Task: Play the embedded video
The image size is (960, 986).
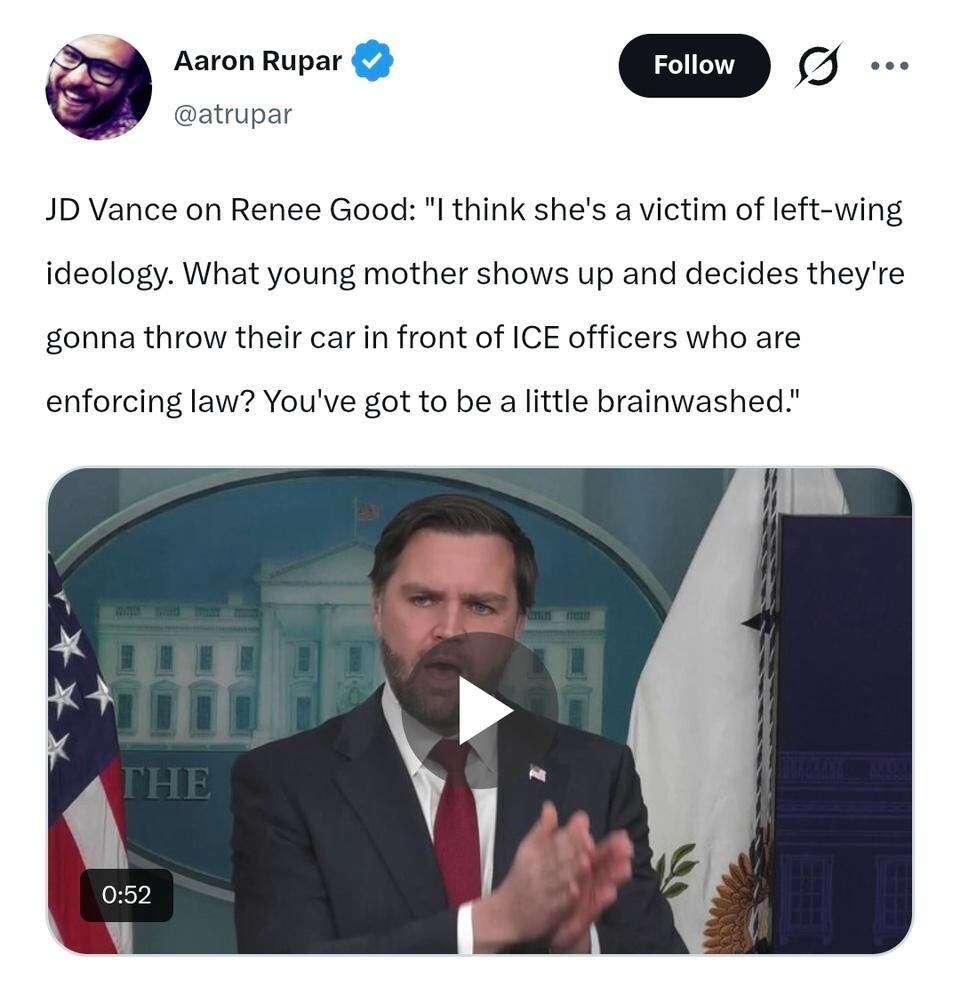Action: click(481, 710)
